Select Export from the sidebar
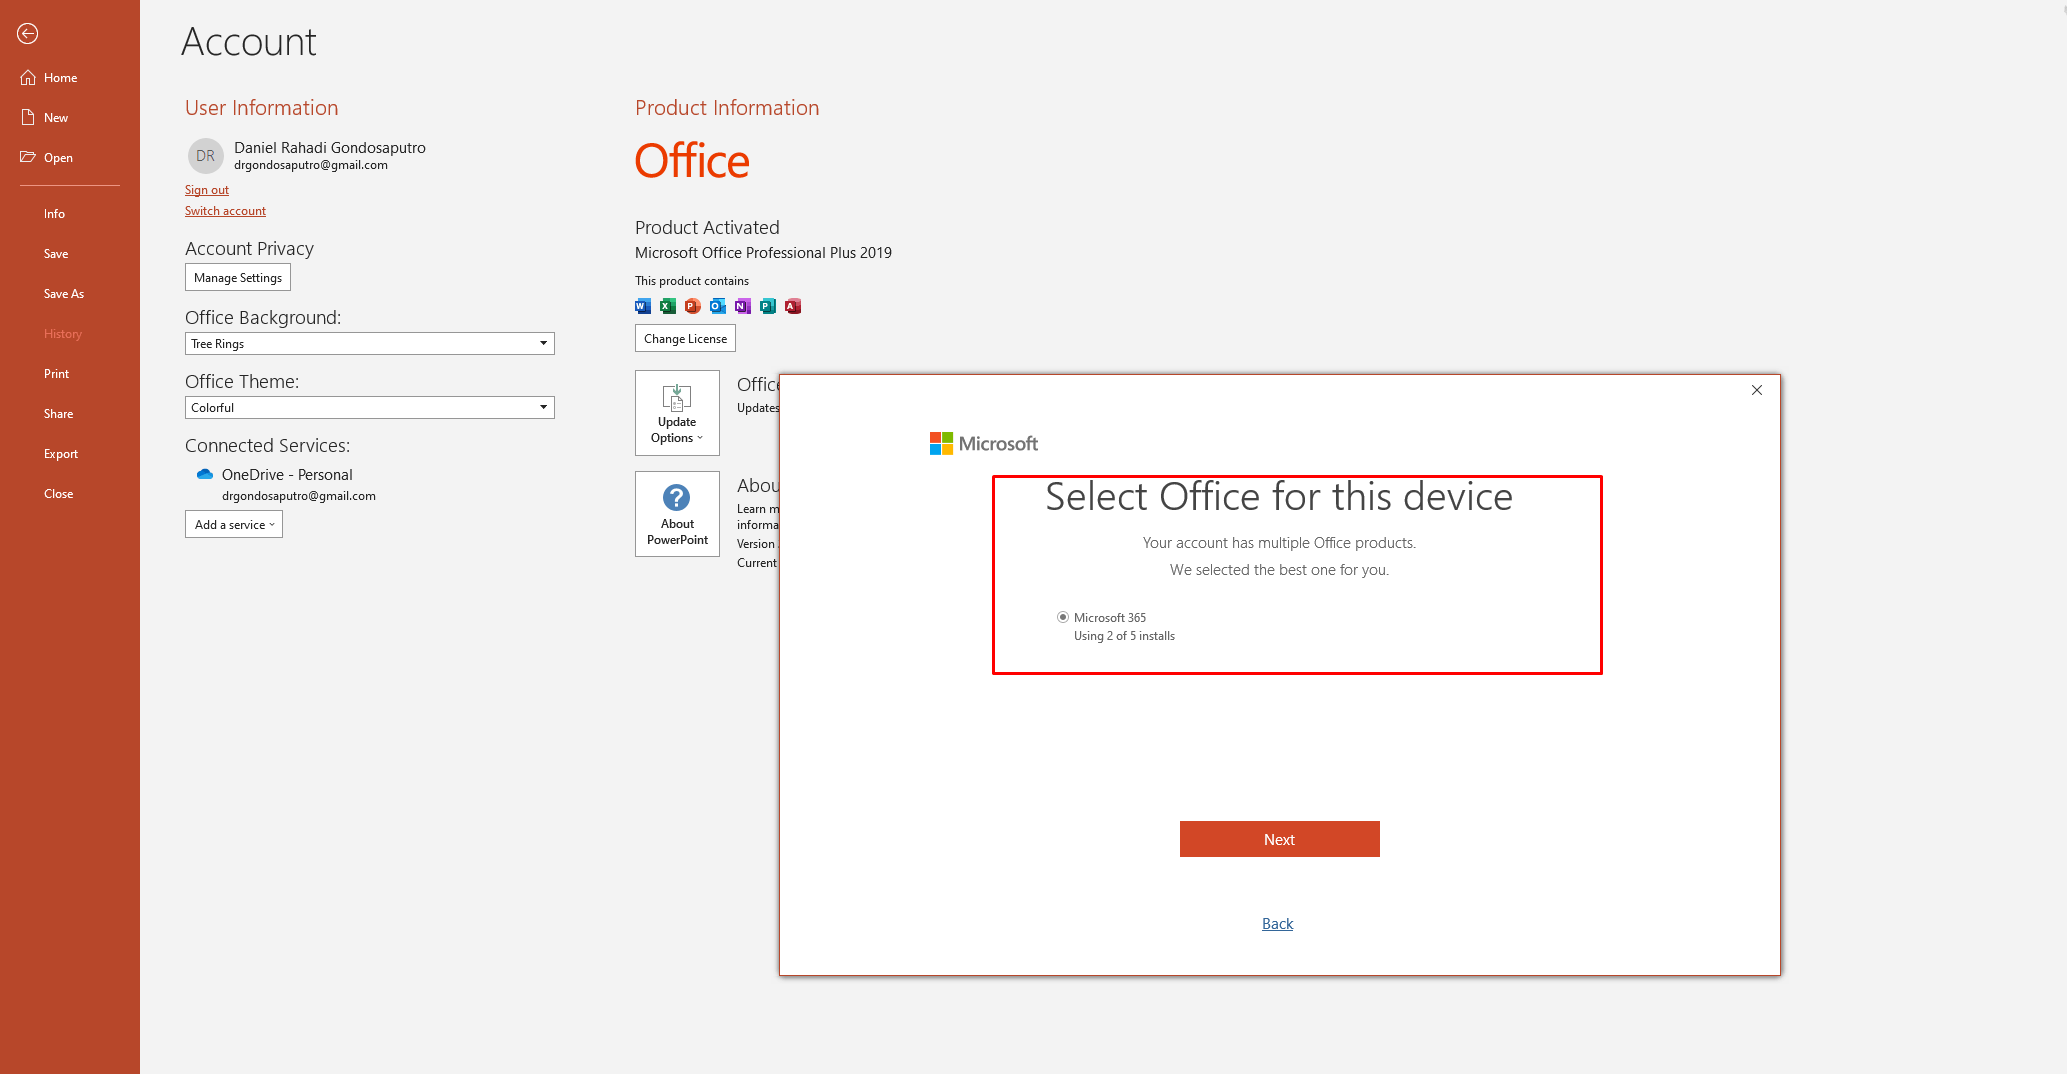The image size is (2067, 1074). (x=61, y=454)
